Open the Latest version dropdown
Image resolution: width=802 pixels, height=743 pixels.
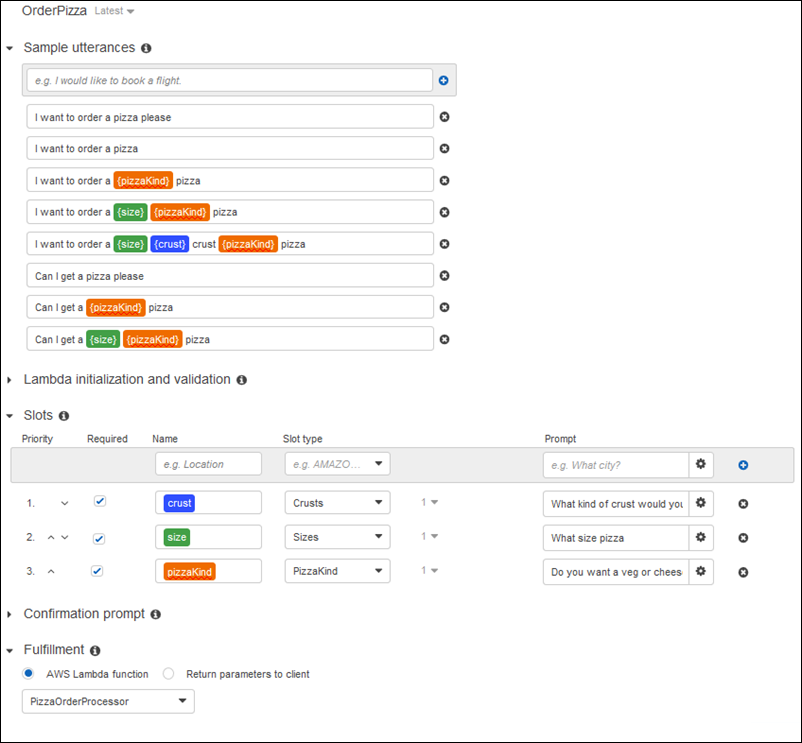[x=112, y=11]
